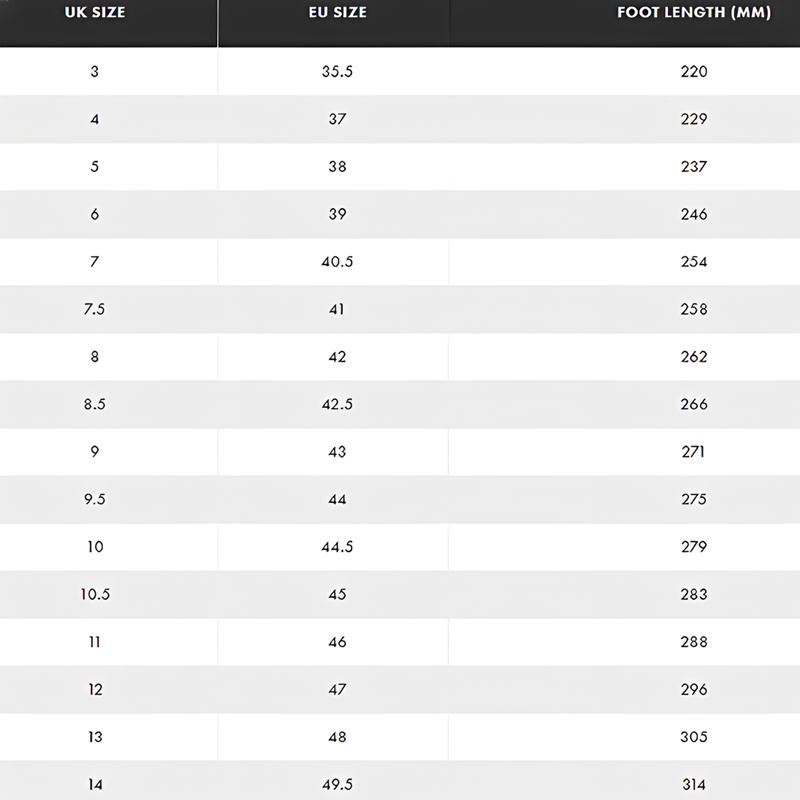Screen dimensions: 800x800
Task: Select UK size 3 cell
Action: click(95, 71)
